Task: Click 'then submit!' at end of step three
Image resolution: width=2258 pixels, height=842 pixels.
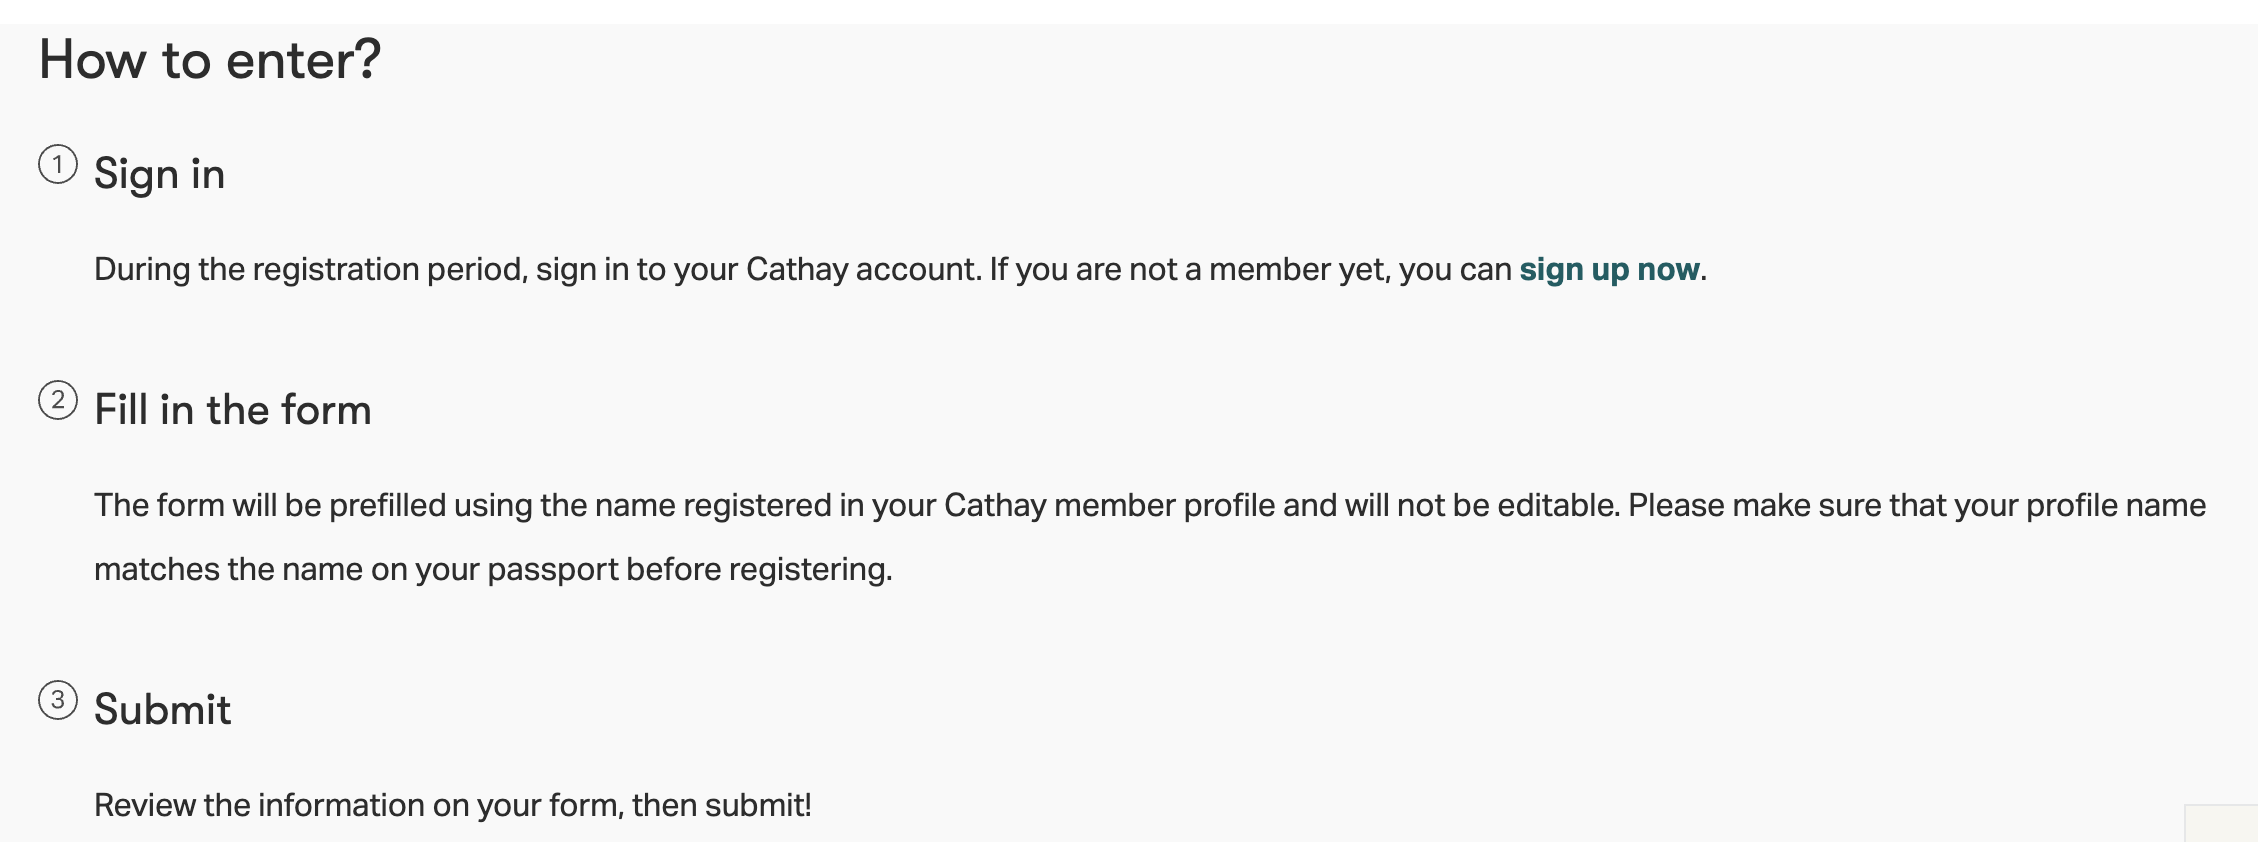Action: [722, 805]
